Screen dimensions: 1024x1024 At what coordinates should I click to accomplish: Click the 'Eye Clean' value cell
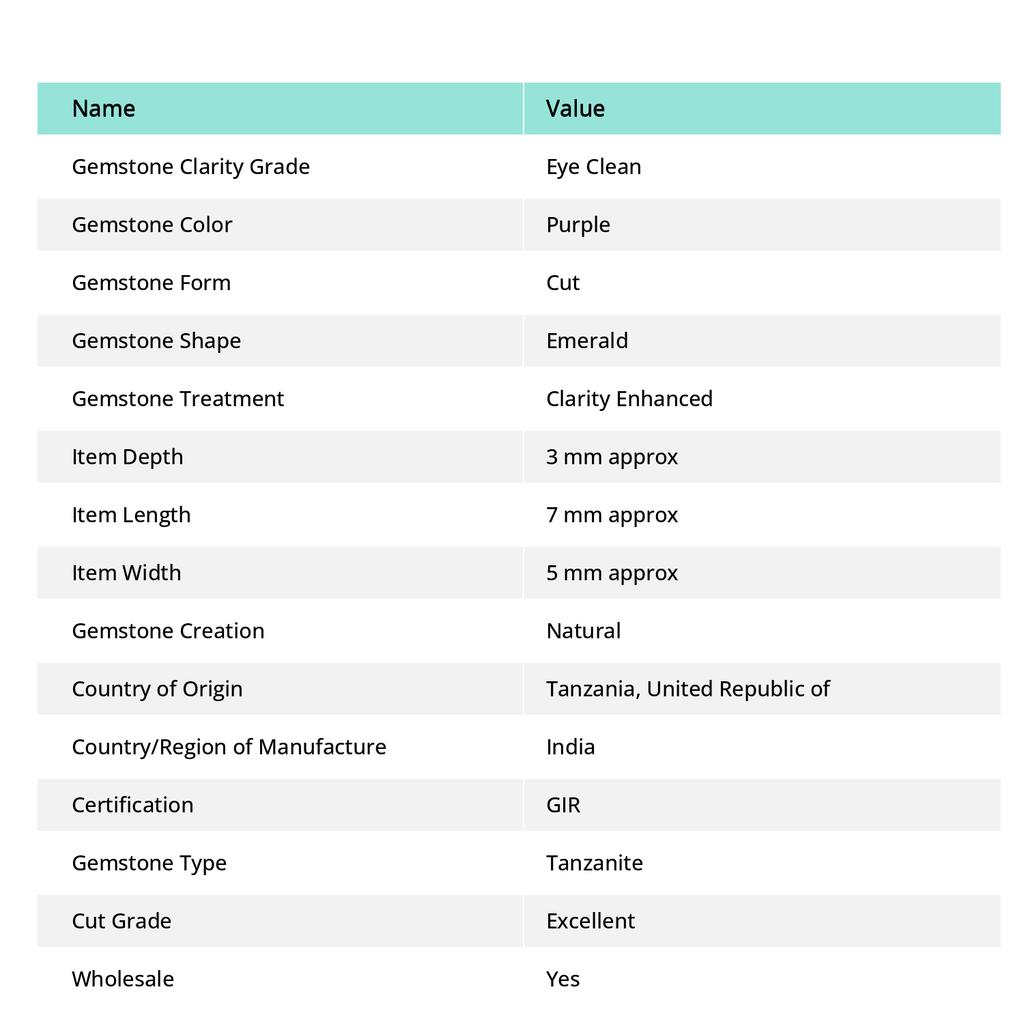pos(593,166)
